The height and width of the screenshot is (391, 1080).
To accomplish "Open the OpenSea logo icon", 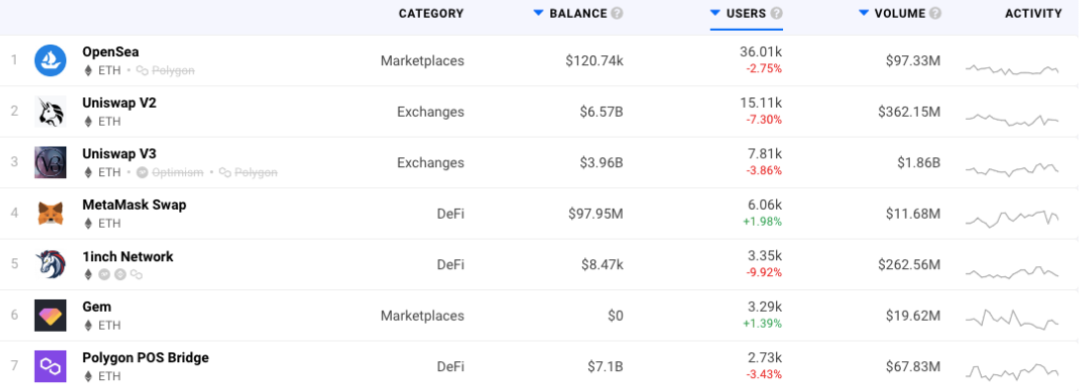I will coord(50,61).
